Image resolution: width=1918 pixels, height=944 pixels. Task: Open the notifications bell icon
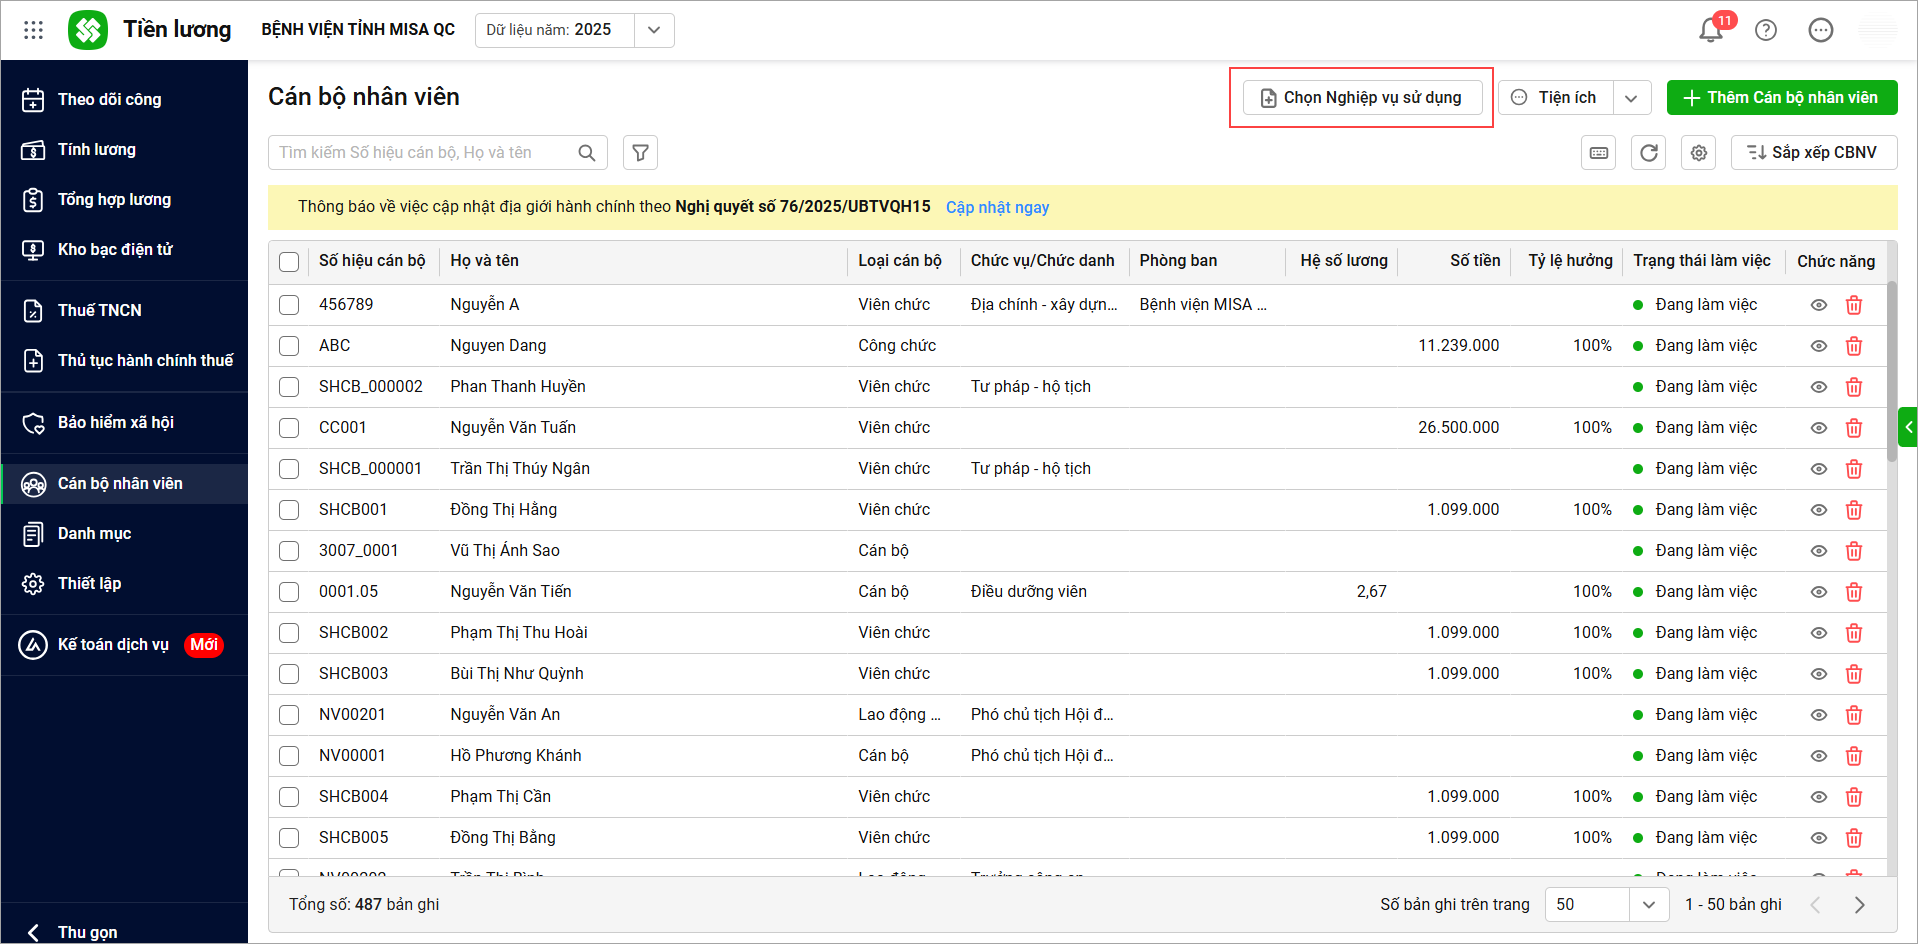pos(1711,30)
